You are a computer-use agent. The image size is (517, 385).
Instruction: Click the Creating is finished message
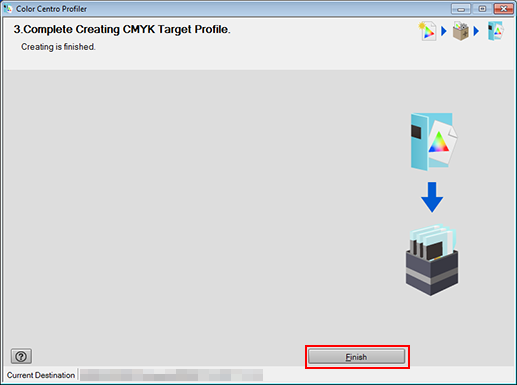click(58, 47)
